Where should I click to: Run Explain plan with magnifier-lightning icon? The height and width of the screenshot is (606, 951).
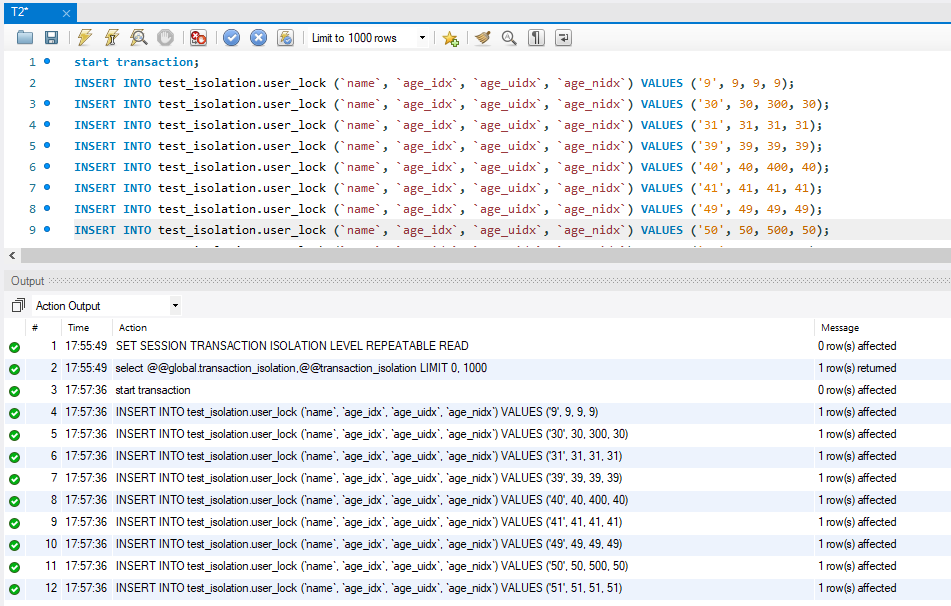pyautogui.click(x=139, y=38)
